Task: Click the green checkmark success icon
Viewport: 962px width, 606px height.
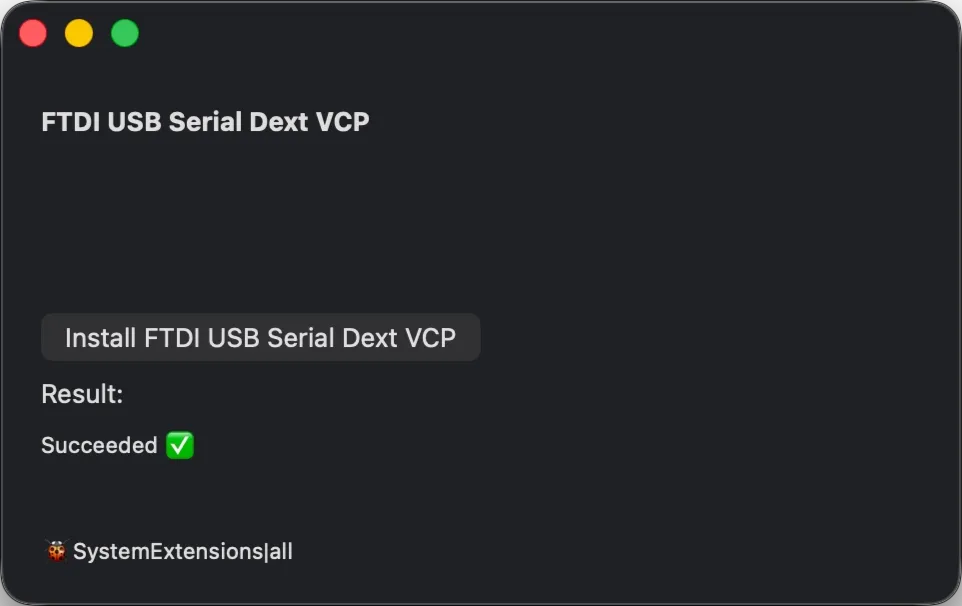Action: point(180,445)
